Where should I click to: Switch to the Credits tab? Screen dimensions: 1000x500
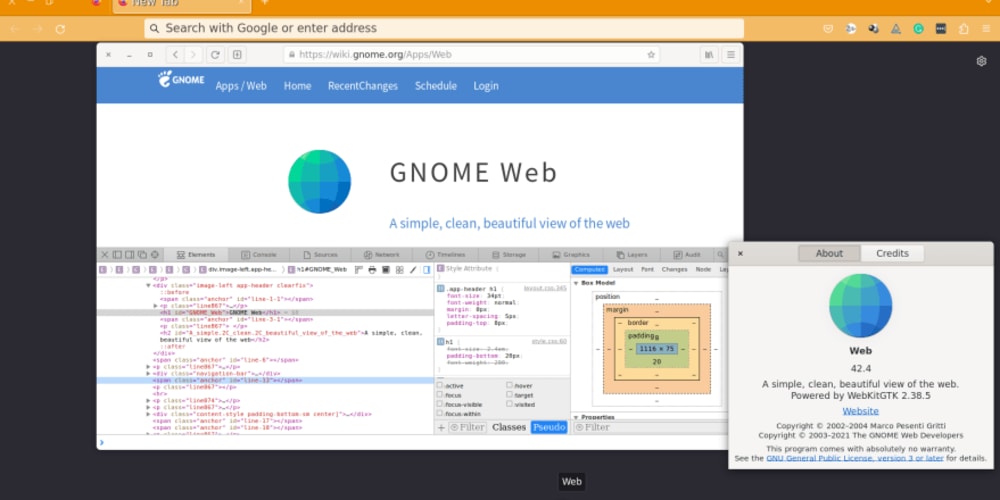click(892, 253)
